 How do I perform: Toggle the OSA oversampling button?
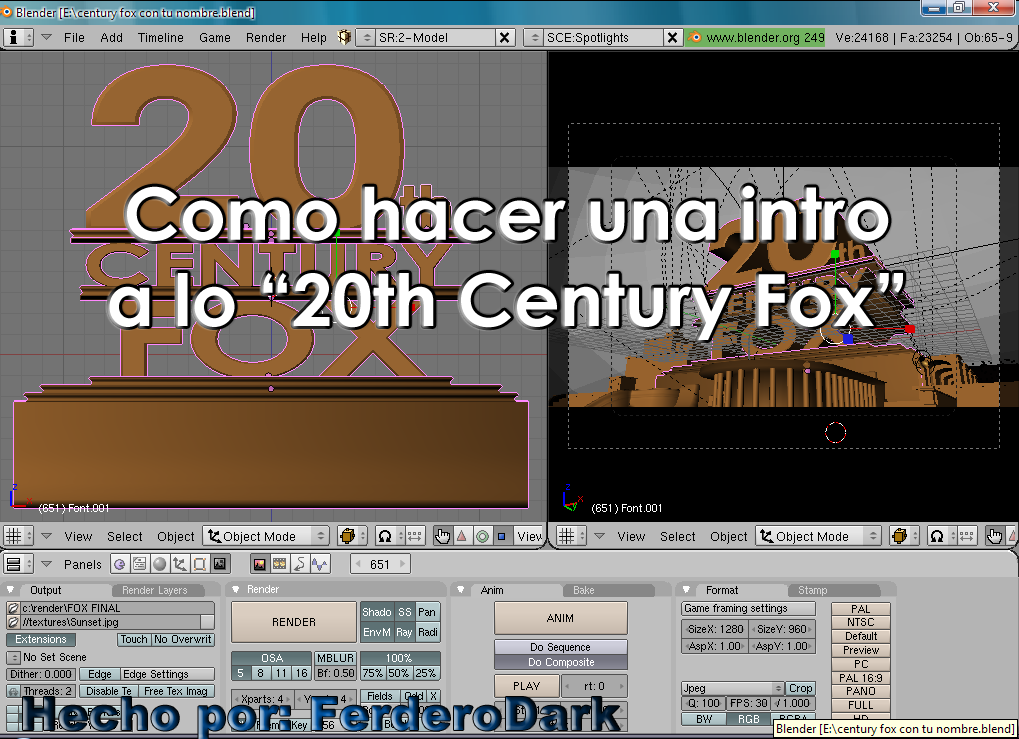[x=272, y=658]
